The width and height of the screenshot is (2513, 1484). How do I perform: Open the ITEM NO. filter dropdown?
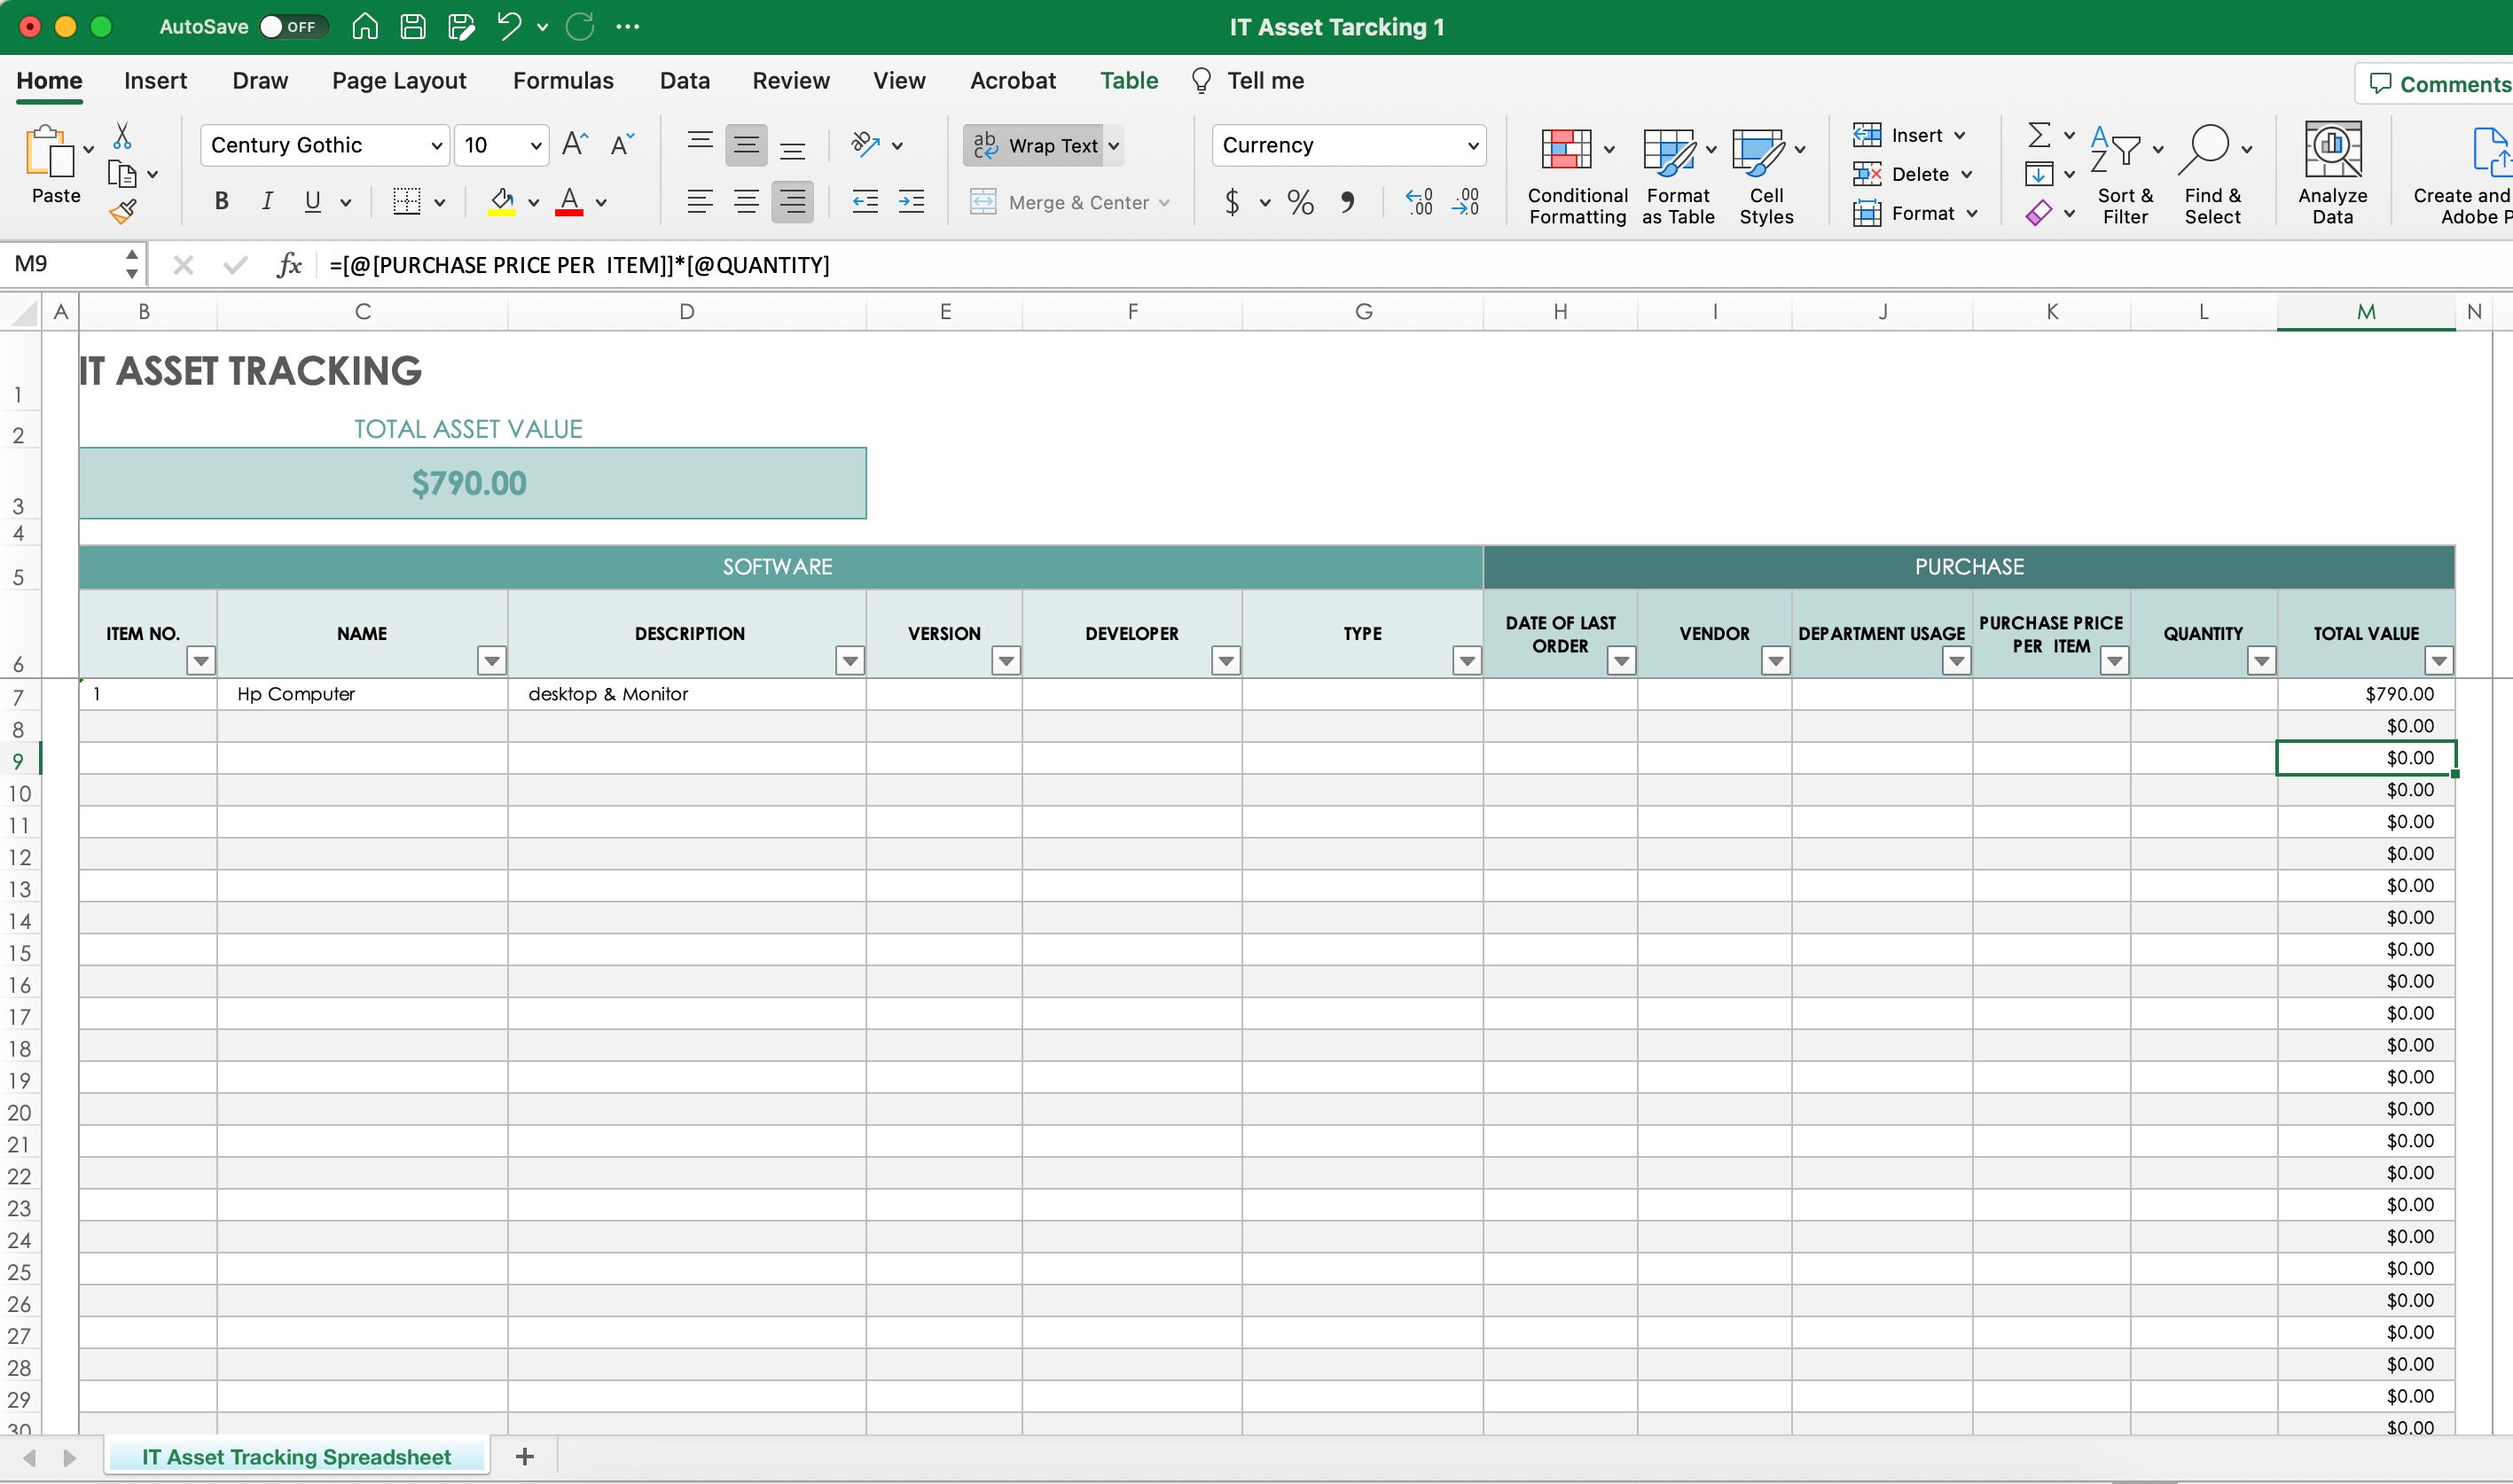(x=201, y=660)
